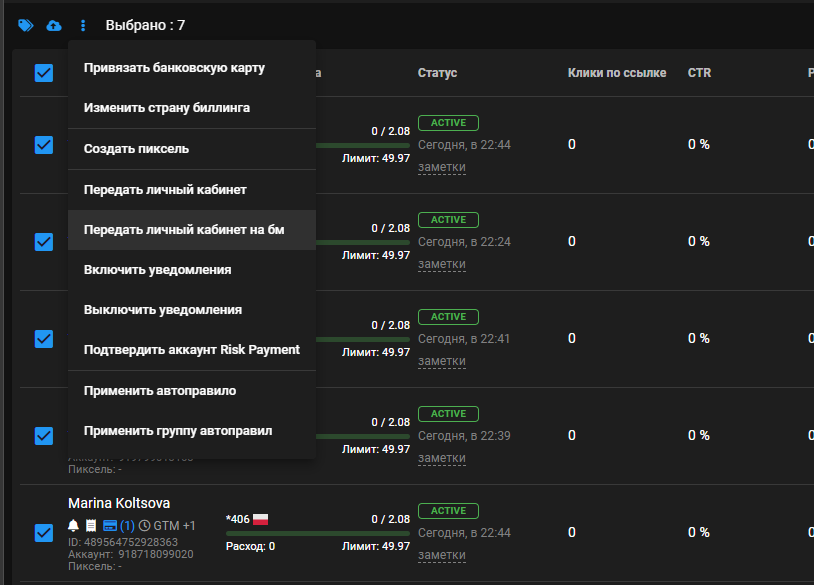The width and height of the screenshot is (814, 585).
Task: Choose 'Применить группу автоправил' option
Action: click(x=178, y=431)
